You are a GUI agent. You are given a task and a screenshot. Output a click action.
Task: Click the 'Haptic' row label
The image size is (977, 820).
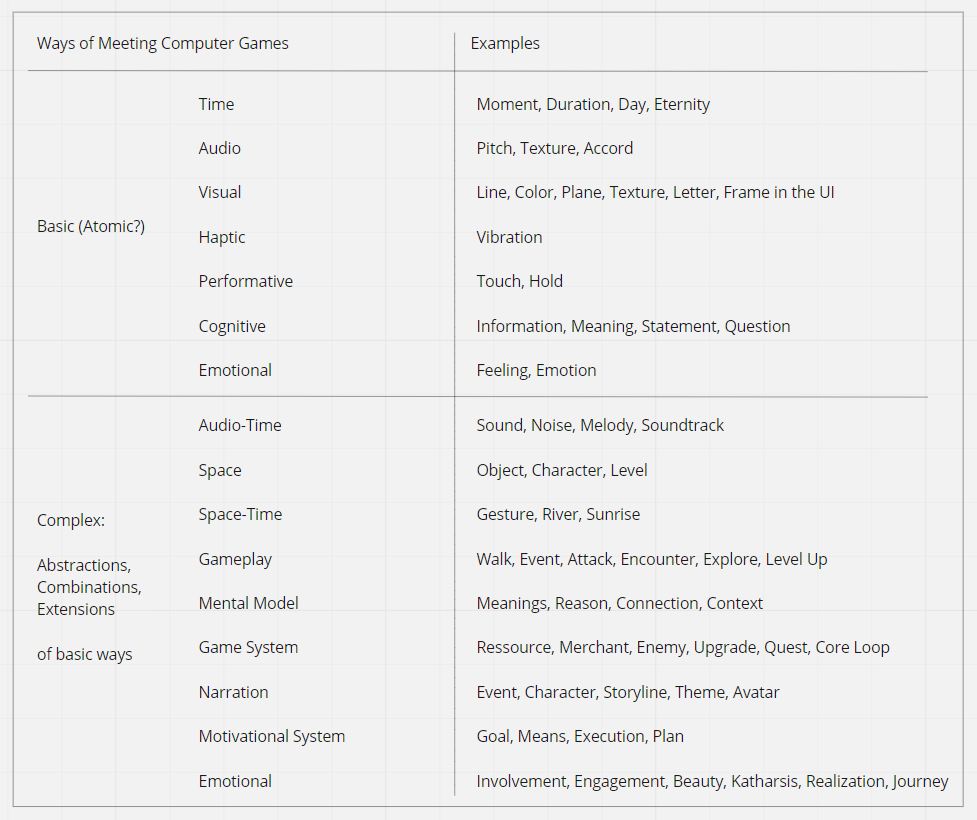click(221, 237)
